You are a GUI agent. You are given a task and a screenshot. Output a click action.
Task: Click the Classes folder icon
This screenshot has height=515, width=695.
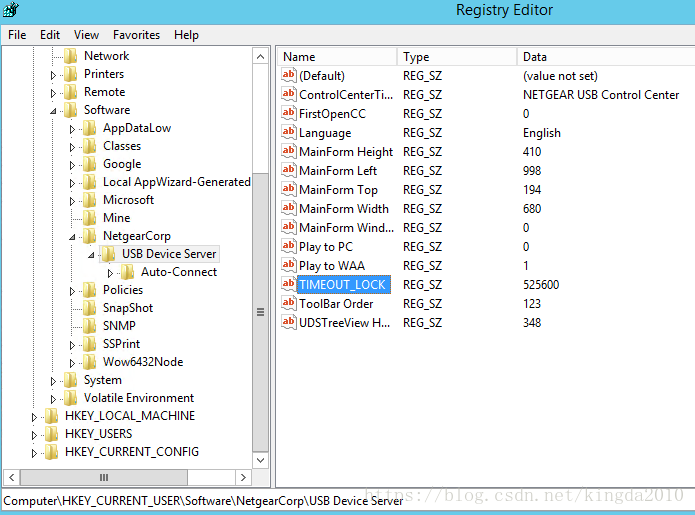(90, 146)
